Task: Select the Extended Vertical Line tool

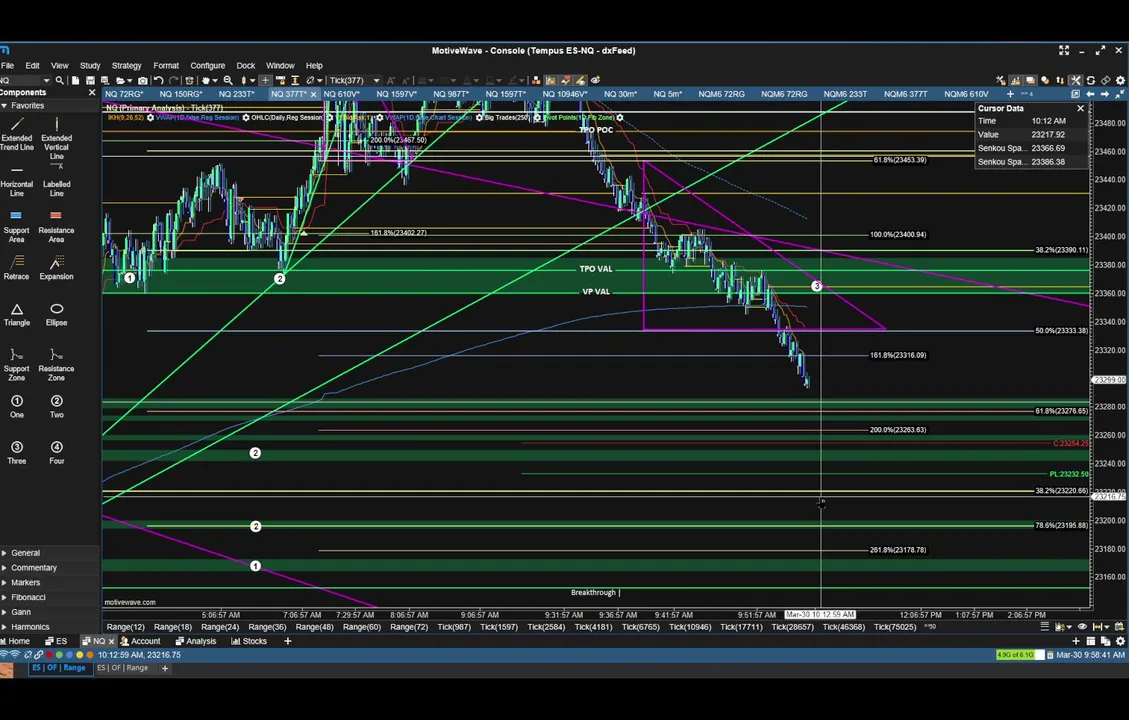Action: point(56,138)
